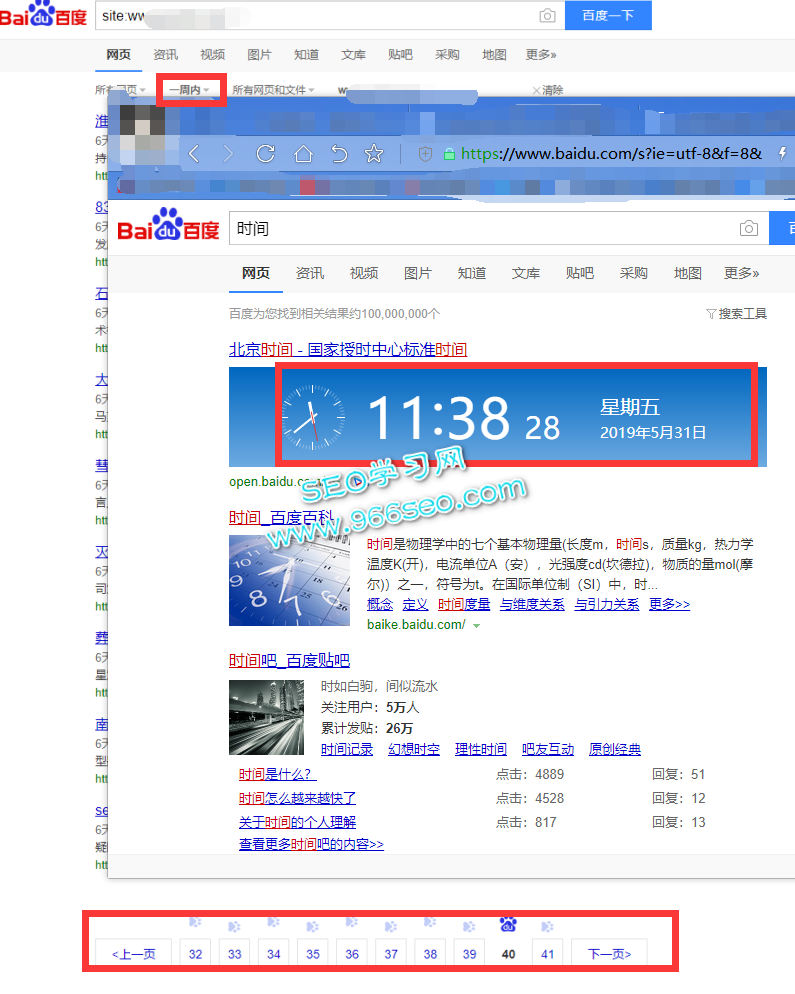This screenshot has height=994, width=795.
Task: Go to previous page with <上一页
Action: [133, 953]
